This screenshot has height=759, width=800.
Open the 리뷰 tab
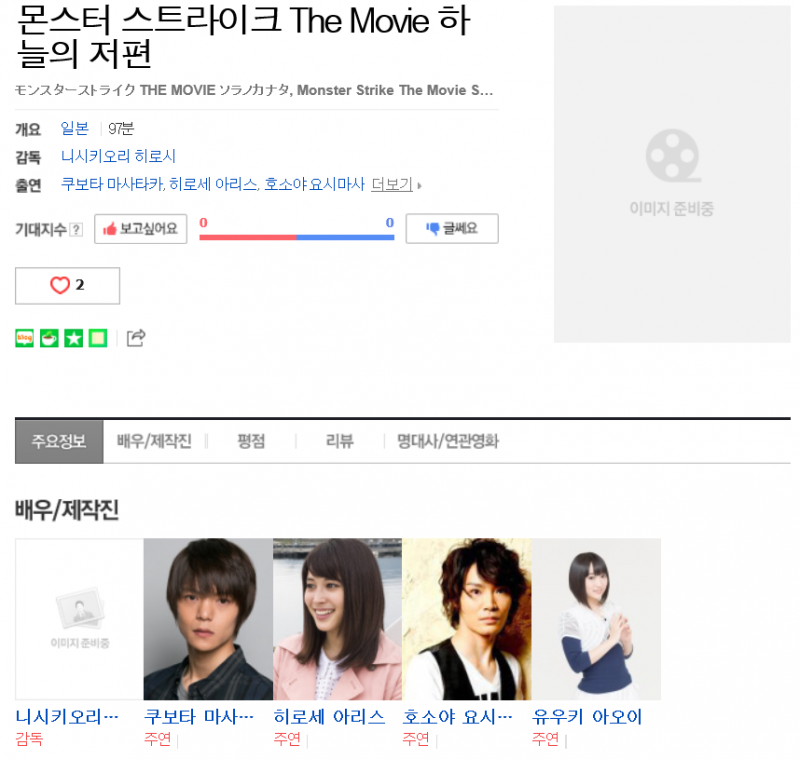click(x=340, y=441)
